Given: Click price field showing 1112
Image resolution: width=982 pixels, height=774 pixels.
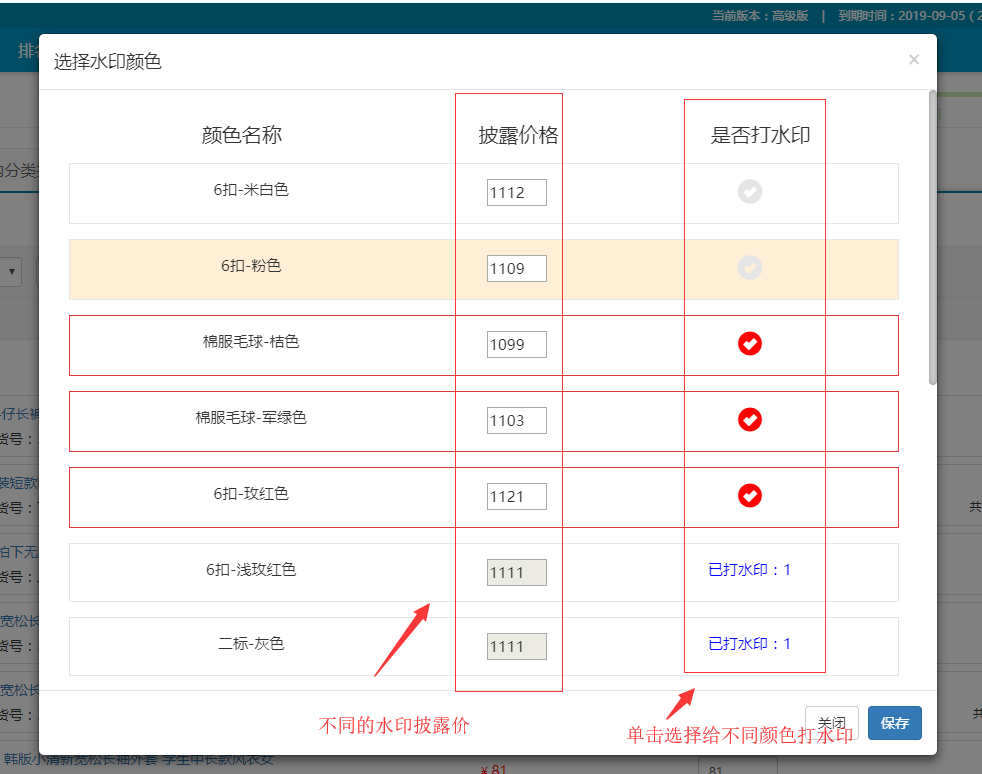Looking at the screenshot, I should tap(516, 193).
